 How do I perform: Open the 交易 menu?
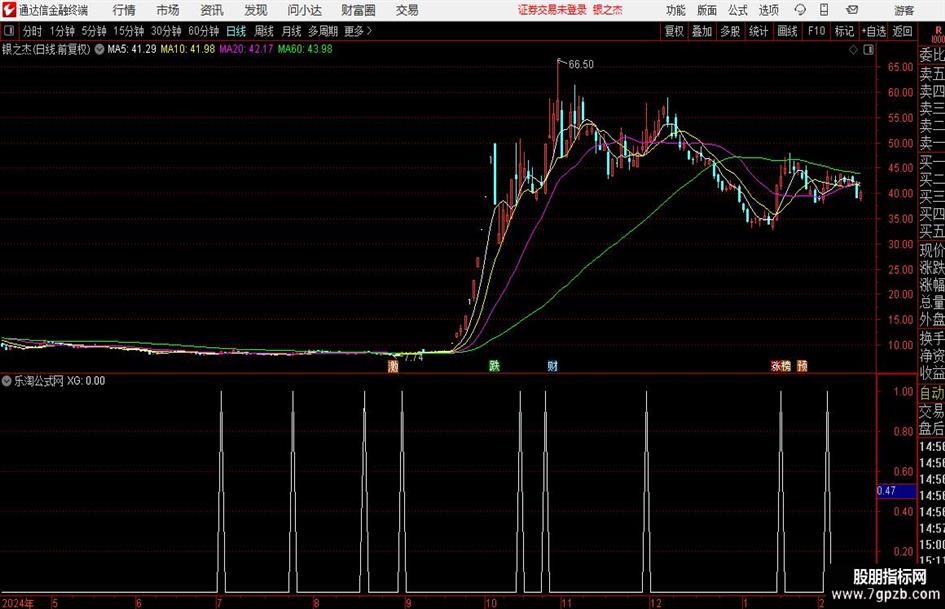407,10
